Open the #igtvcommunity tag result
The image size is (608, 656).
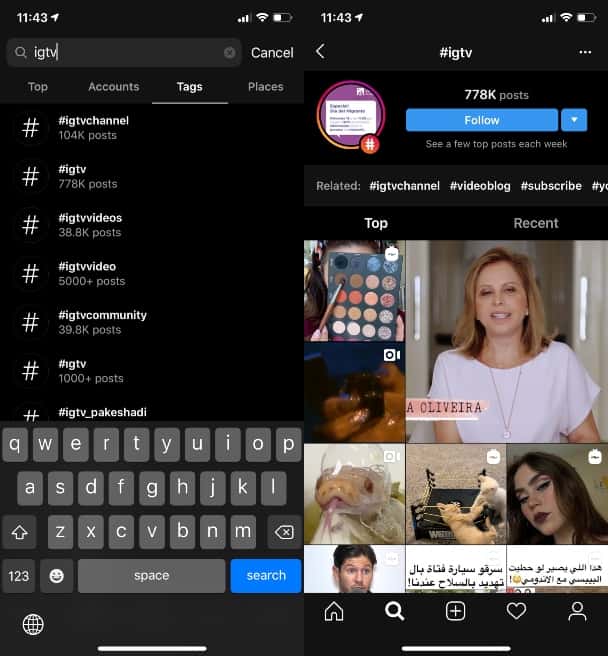coord(152,322)
